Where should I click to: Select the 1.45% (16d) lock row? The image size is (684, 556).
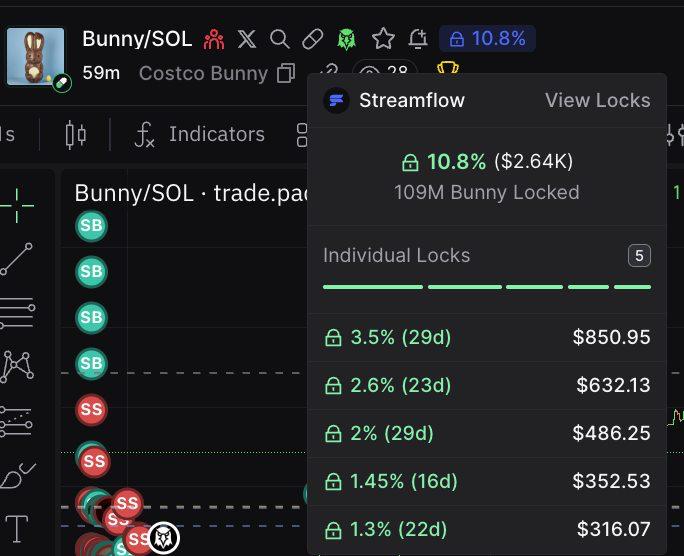tap(487, 481)
